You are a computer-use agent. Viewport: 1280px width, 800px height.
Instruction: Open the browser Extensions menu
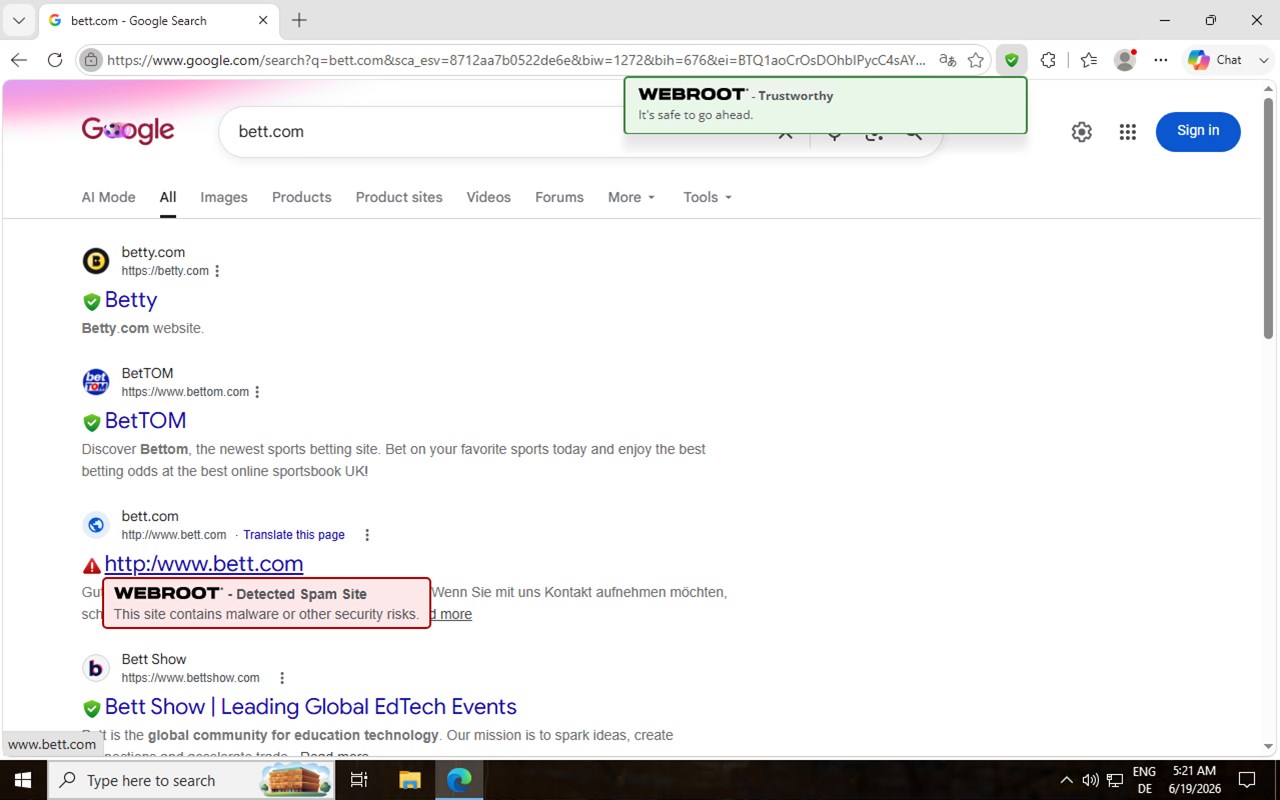point(1048,60)
